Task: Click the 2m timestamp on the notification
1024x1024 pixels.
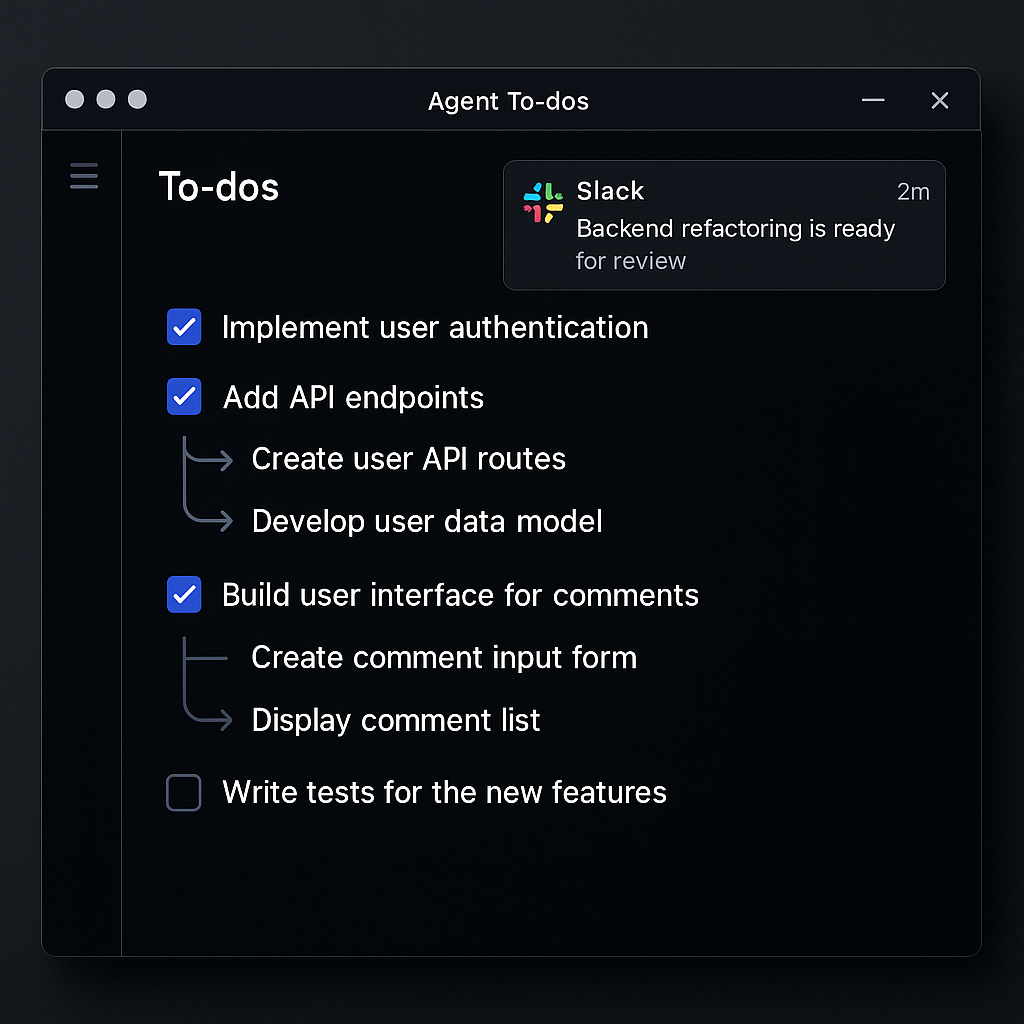Action: point(913,192)
